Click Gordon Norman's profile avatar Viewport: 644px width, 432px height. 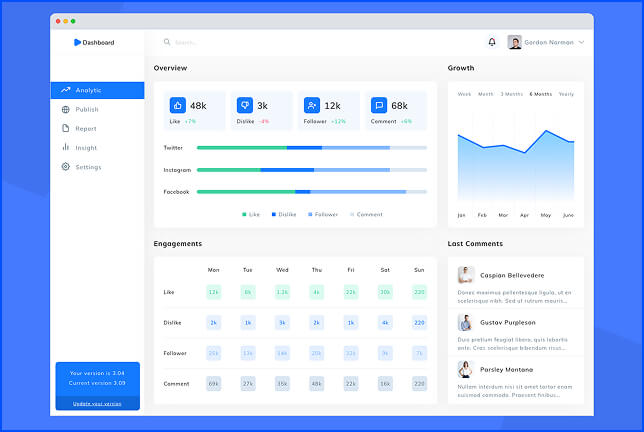515,42
